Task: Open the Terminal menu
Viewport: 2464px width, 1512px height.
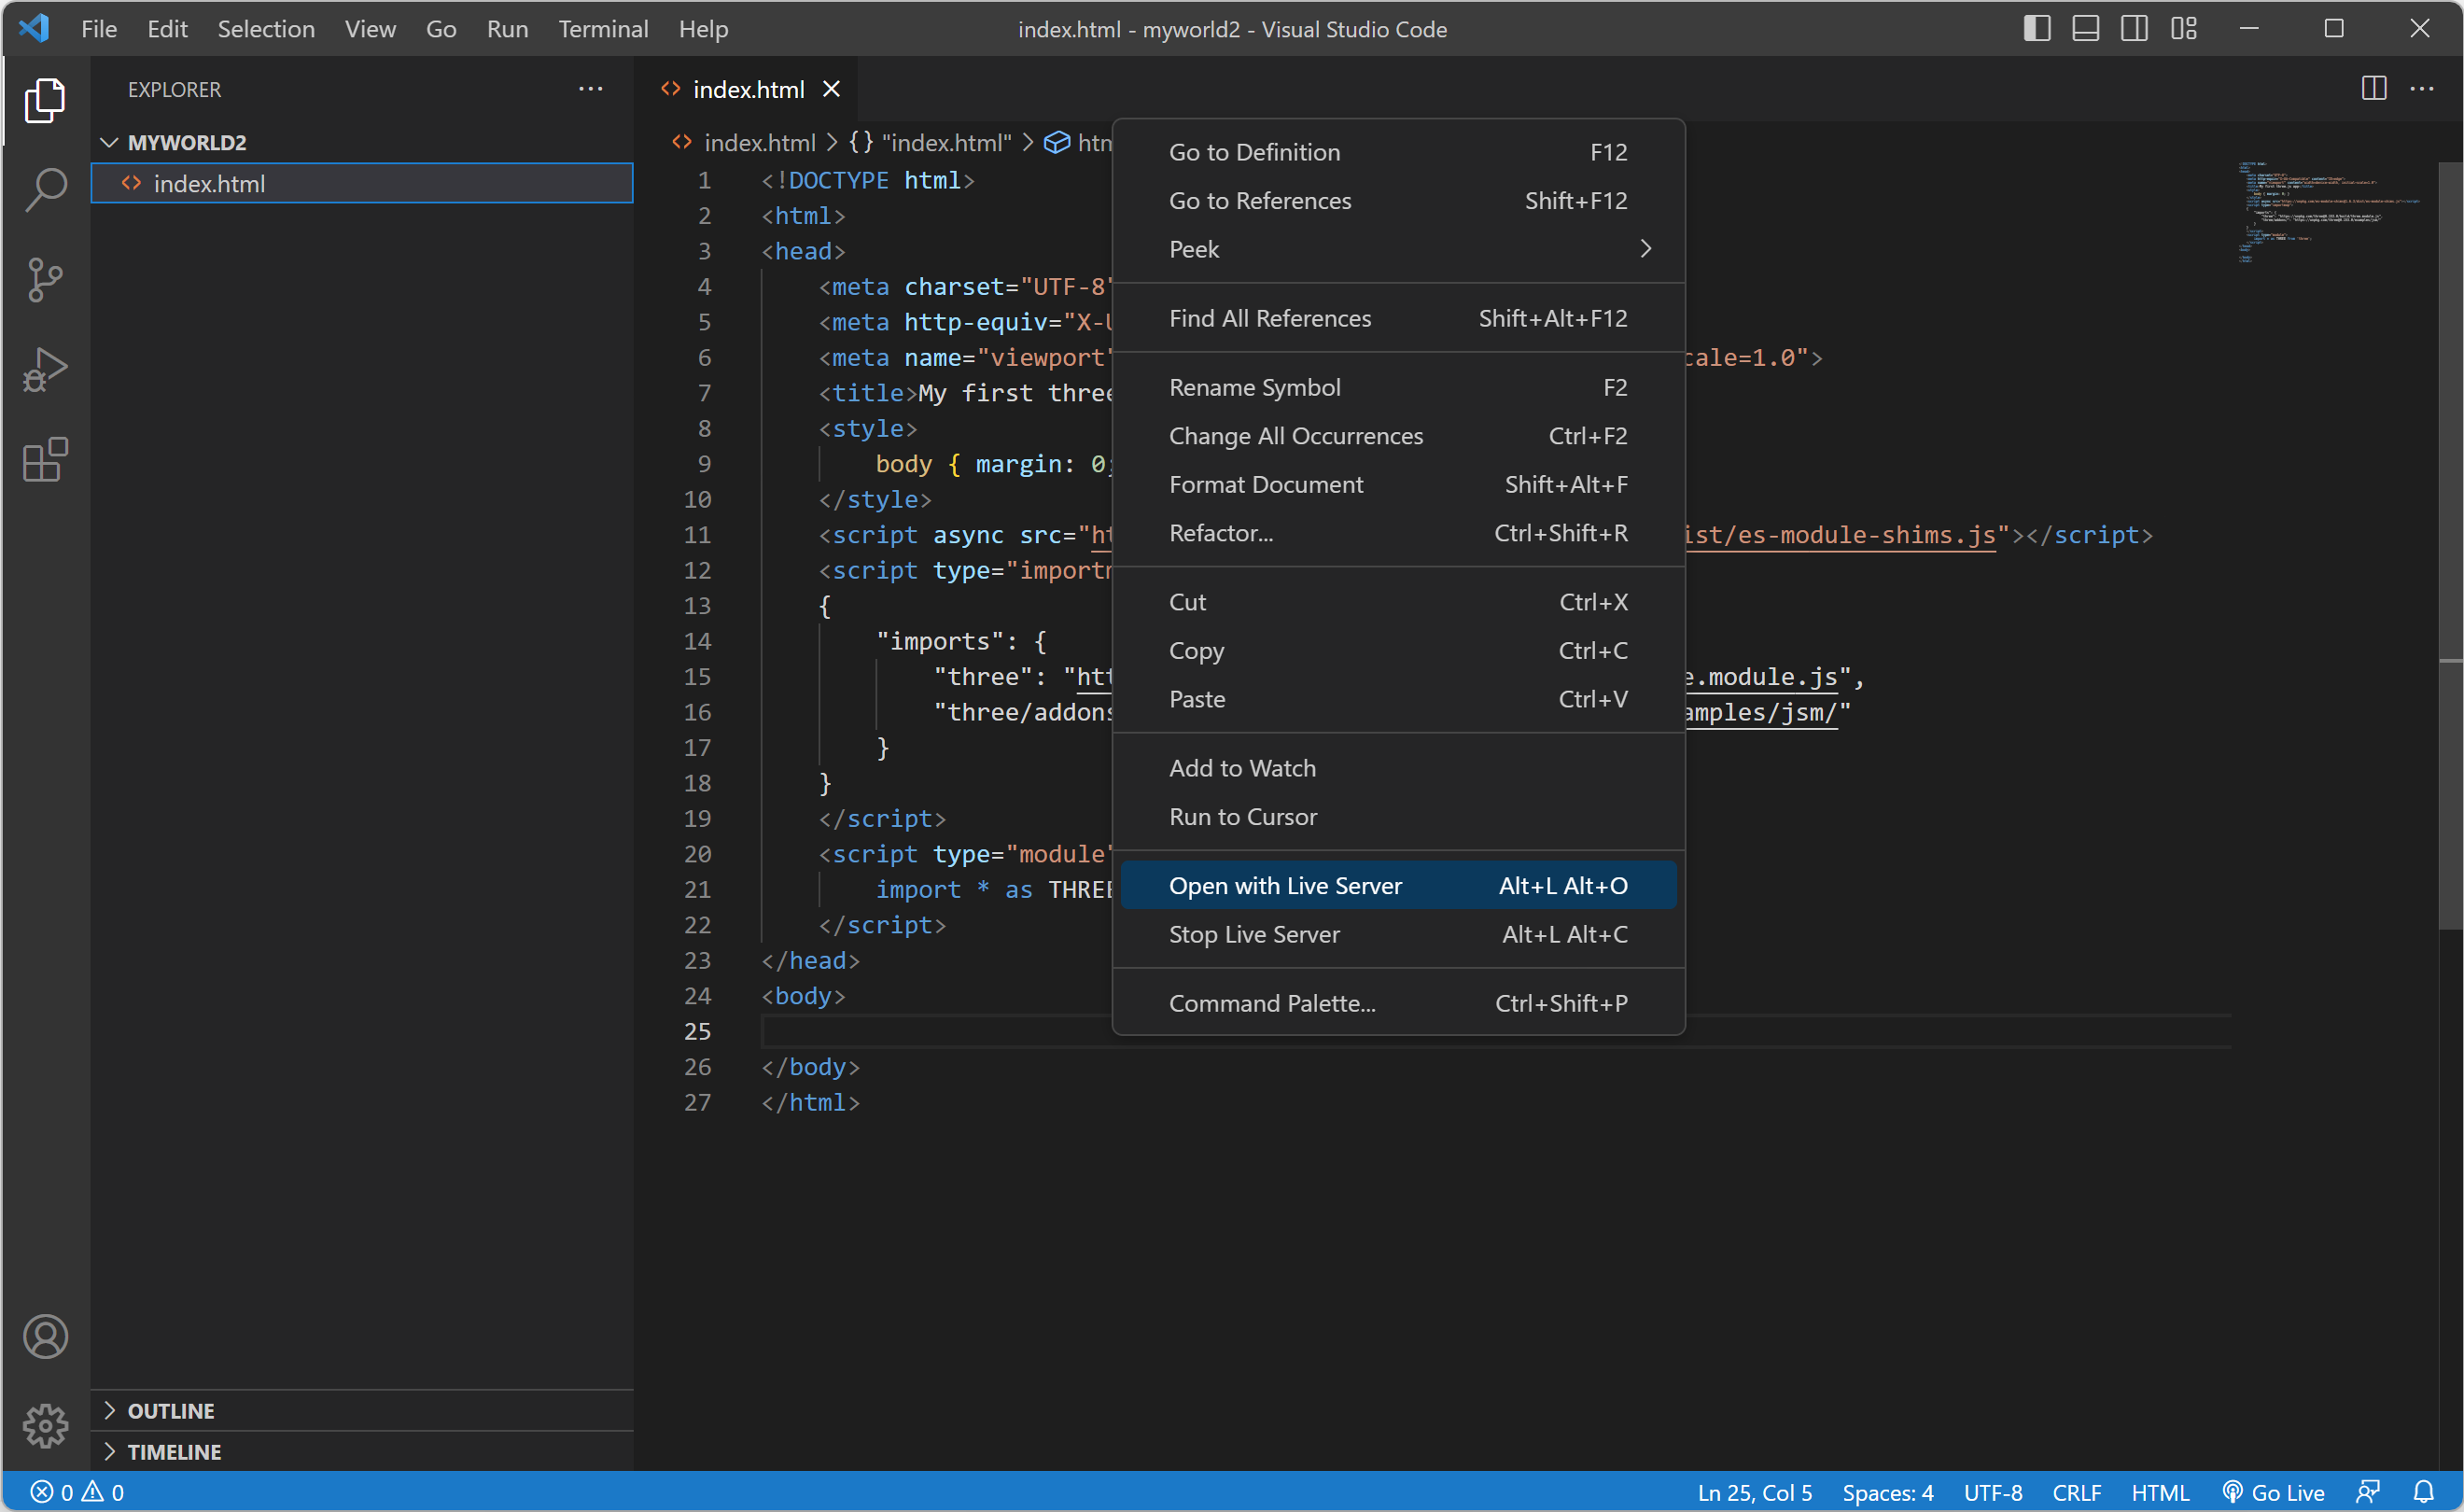Action: (x=603, y=28)
